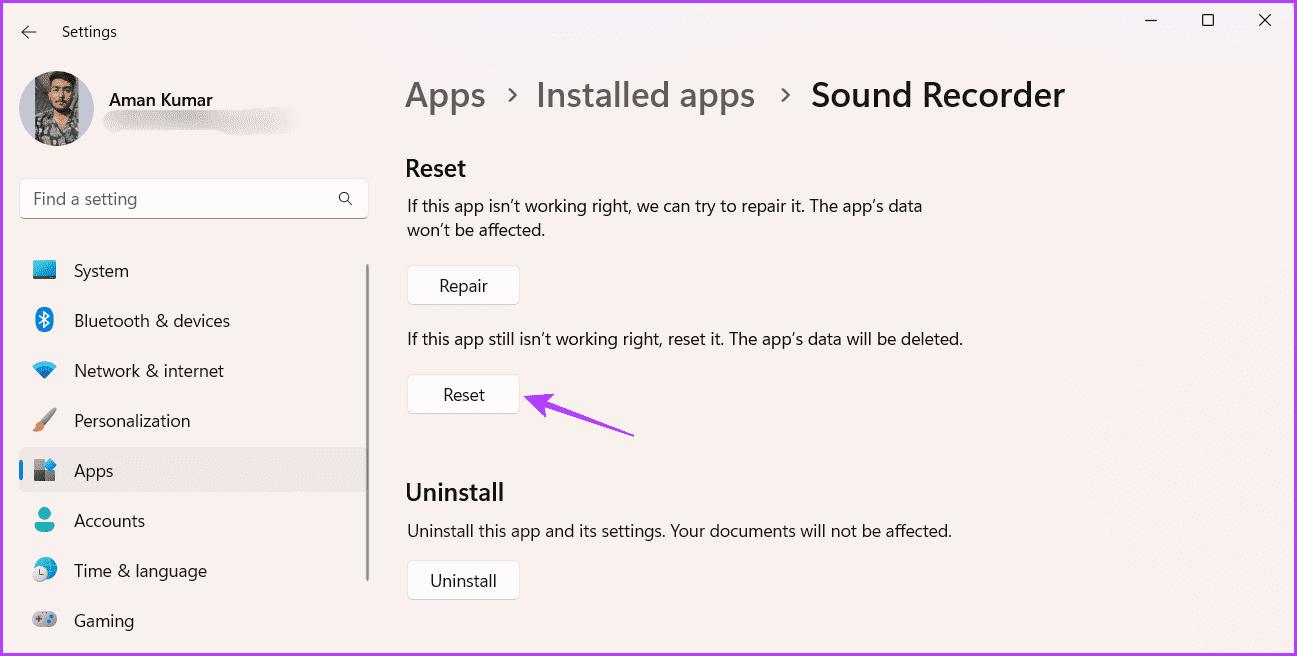Select the Bluetooth & devices icon
This screenshot has height=656, width=1297.
(44, 320)
